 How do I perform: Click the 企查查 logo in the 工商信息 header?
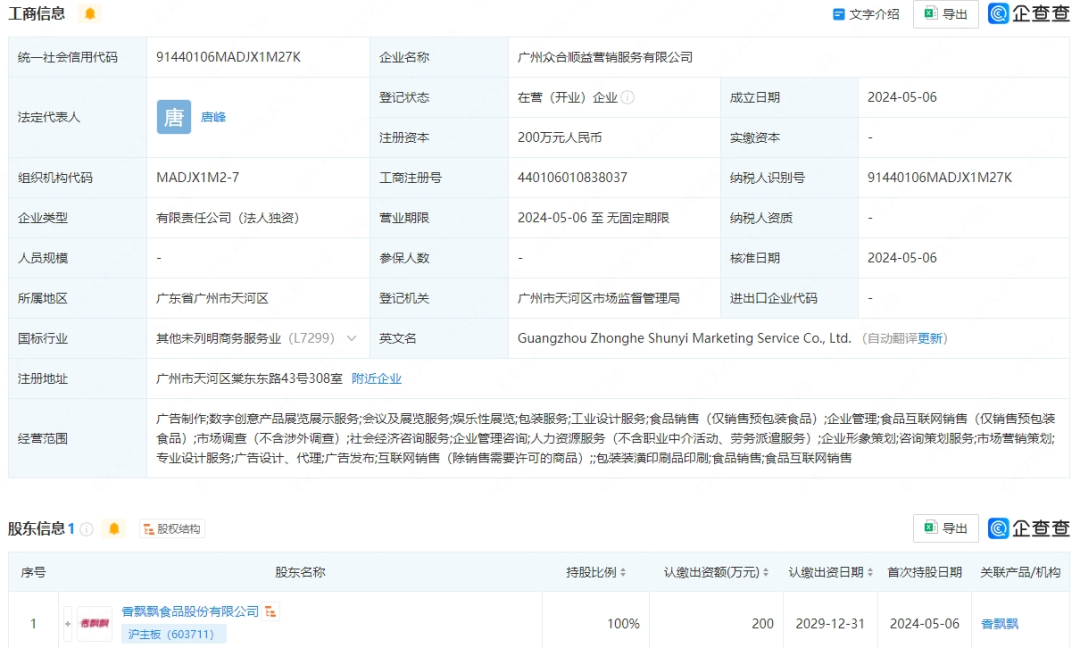pyautogui.click(x=1029, y=14)
